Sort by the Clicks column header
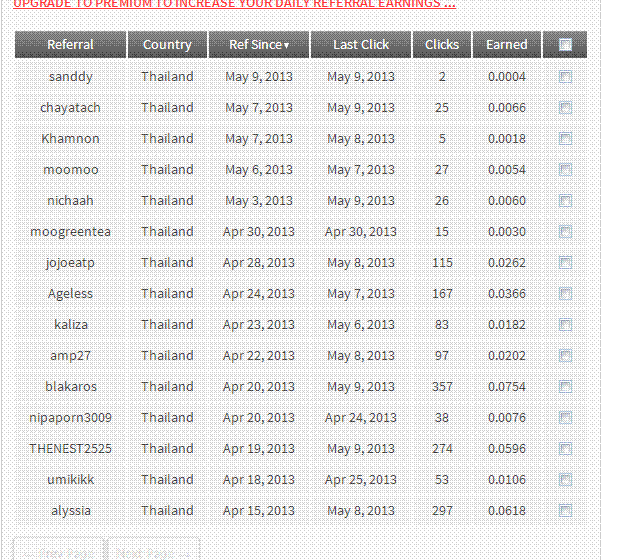This screenshot has width=630, height=560. [442, 45]
